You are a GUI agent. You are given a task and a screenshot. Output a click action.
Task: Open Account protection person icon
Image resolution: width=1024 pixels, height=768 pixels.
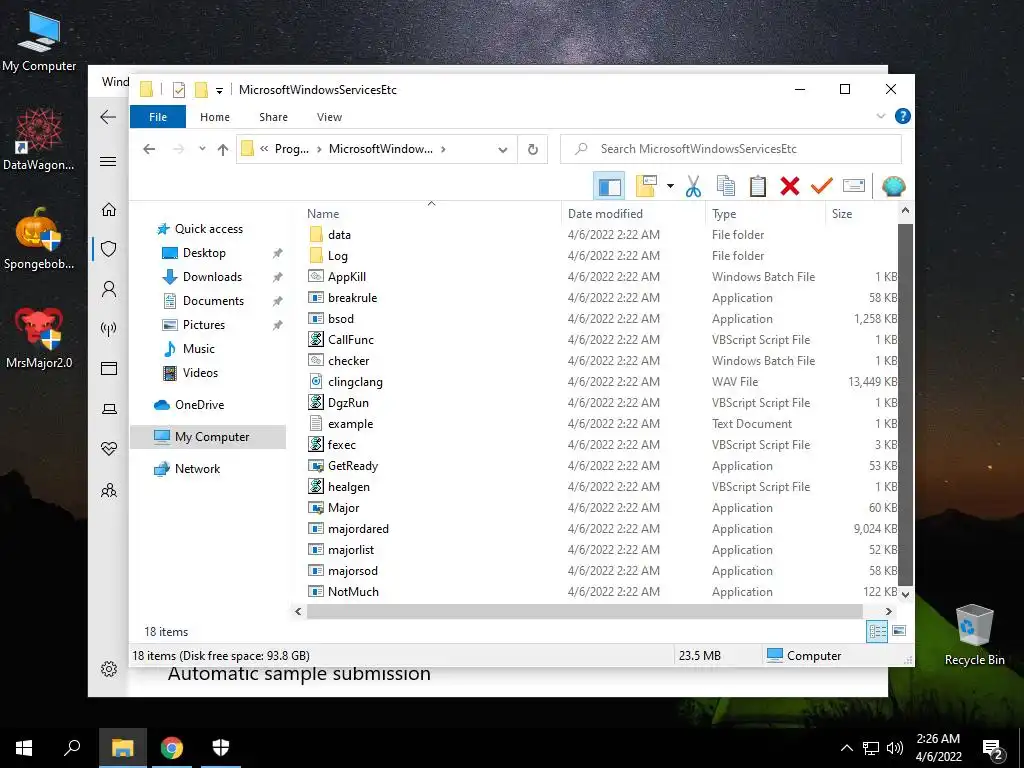(109, 289)
